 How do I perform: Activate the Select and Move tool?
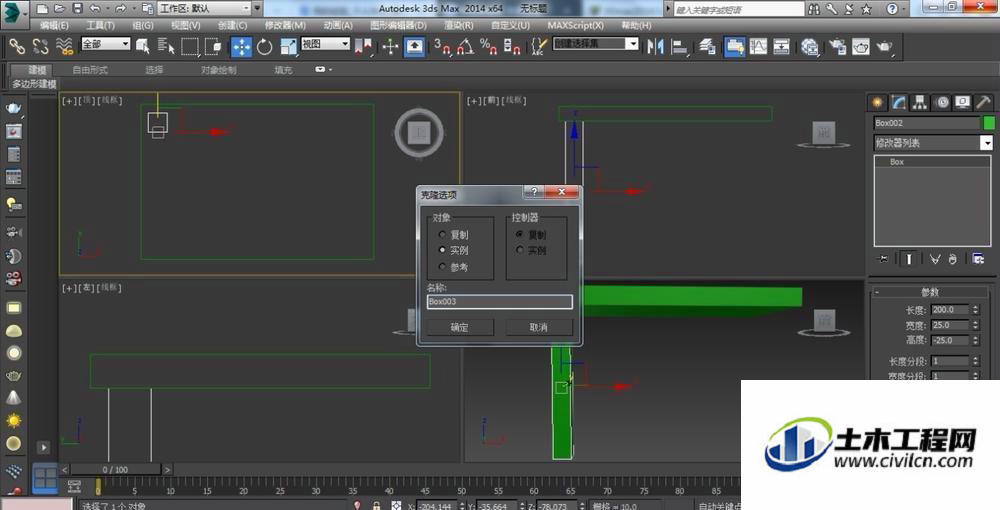point(241,47)
